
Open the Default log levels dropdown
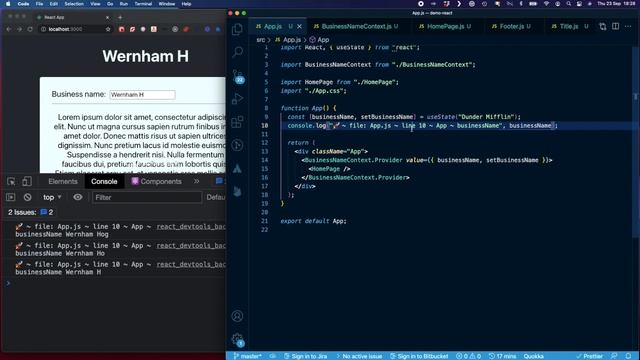click(216, 197)
